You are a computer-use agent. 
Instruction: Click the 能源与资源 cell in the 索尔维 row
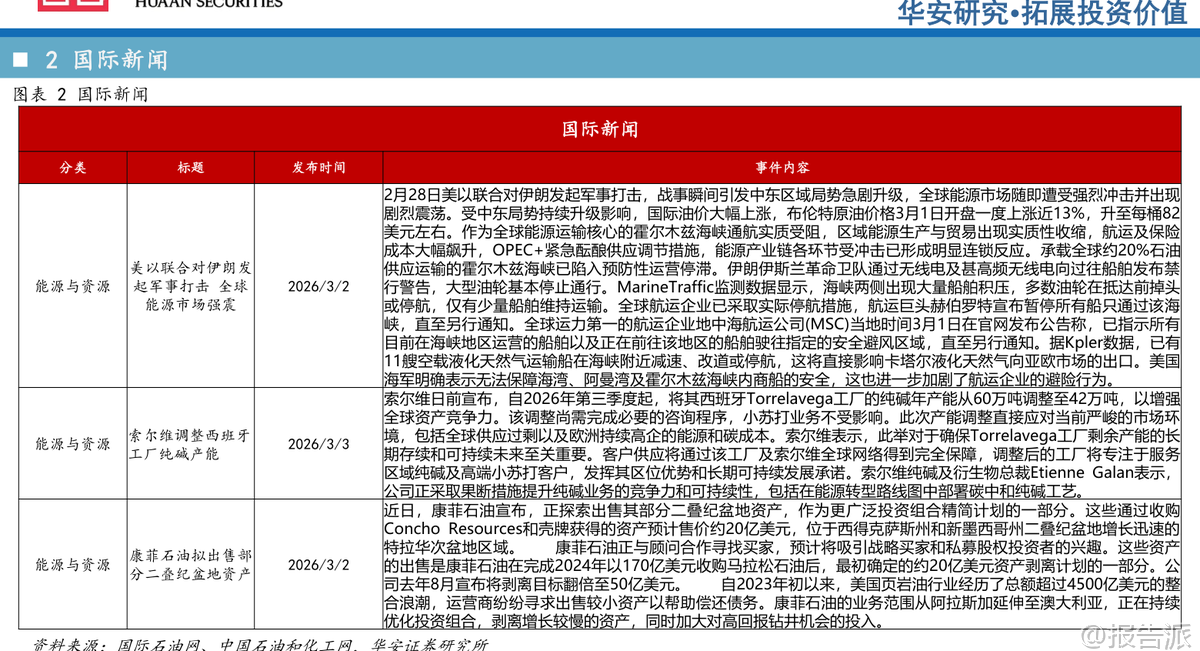(x=73, y=444)
